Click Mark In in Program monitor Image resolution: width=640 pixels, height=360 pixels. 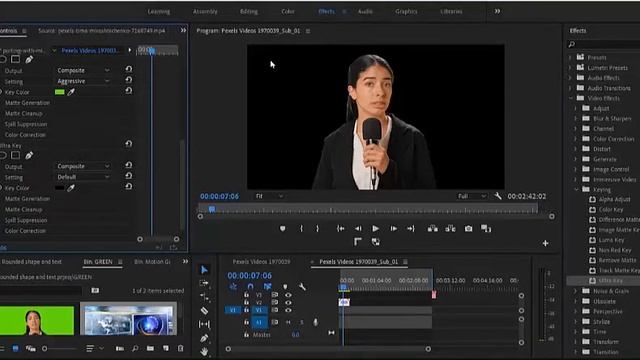302,229
